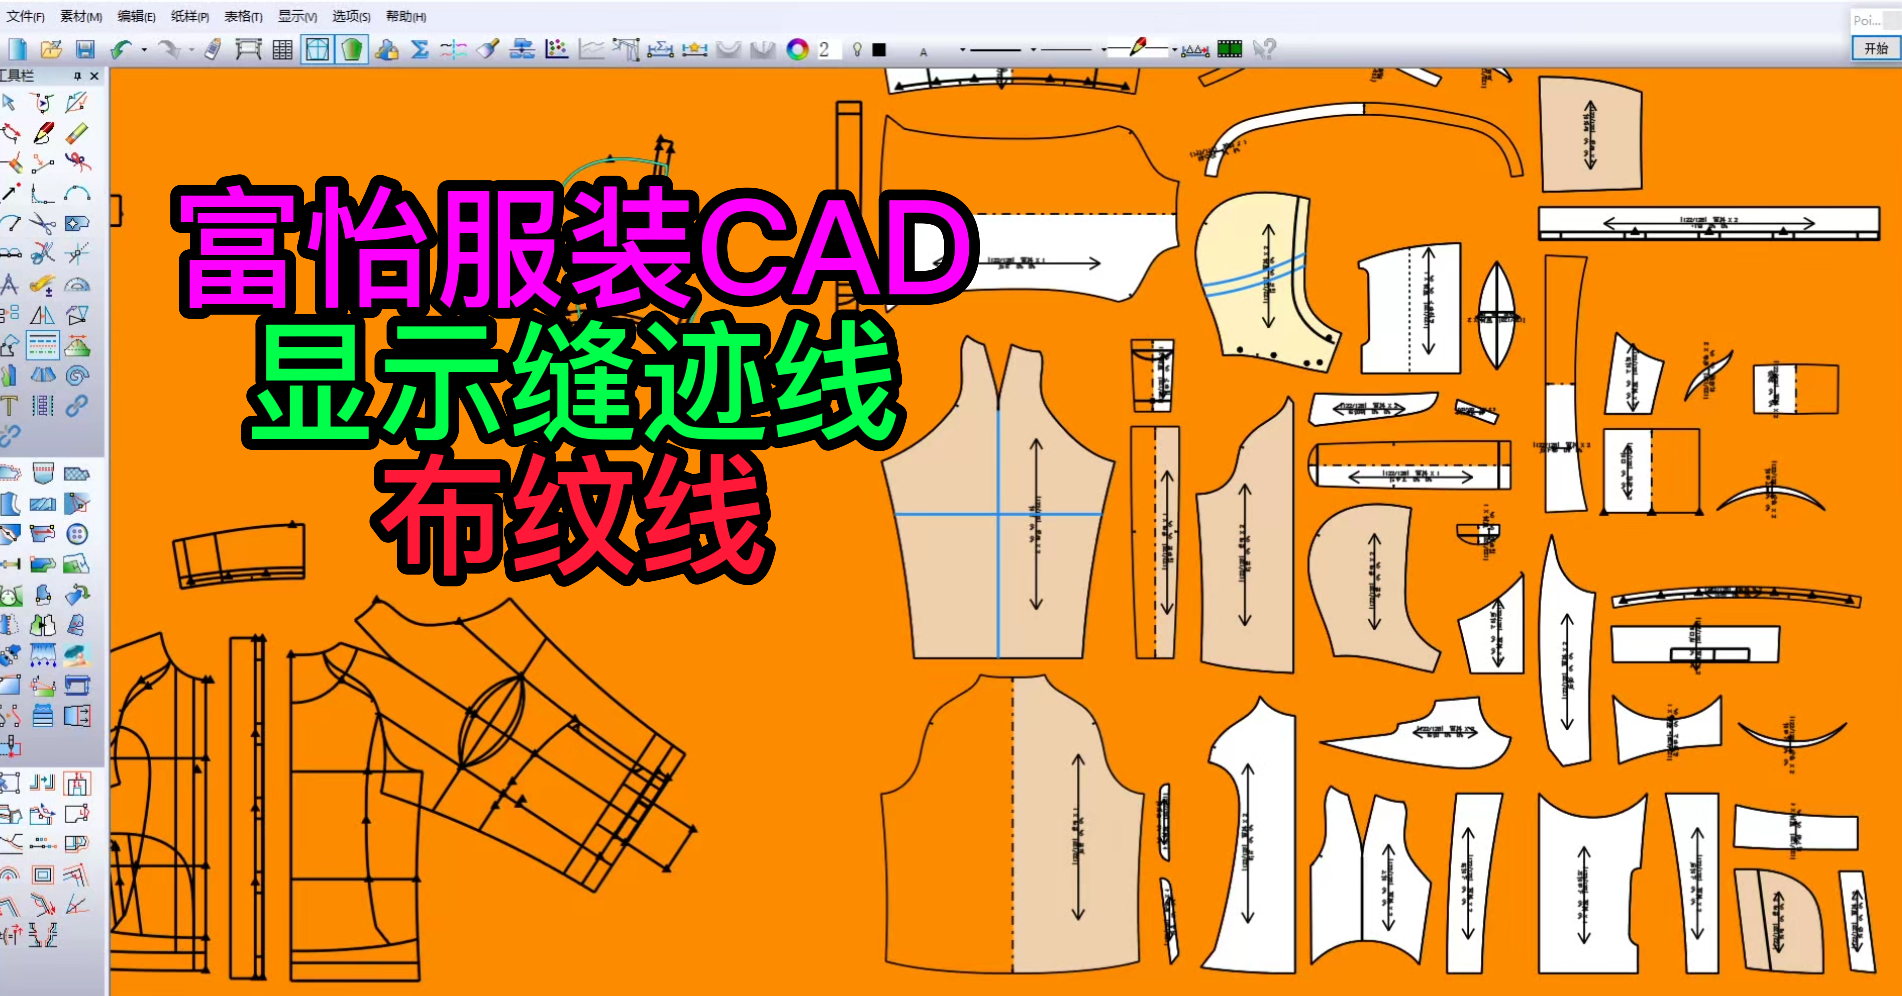Viewport: 1902px width, 996px height.
Task: Select the blue arc curve tool
Action: point(77,193)
